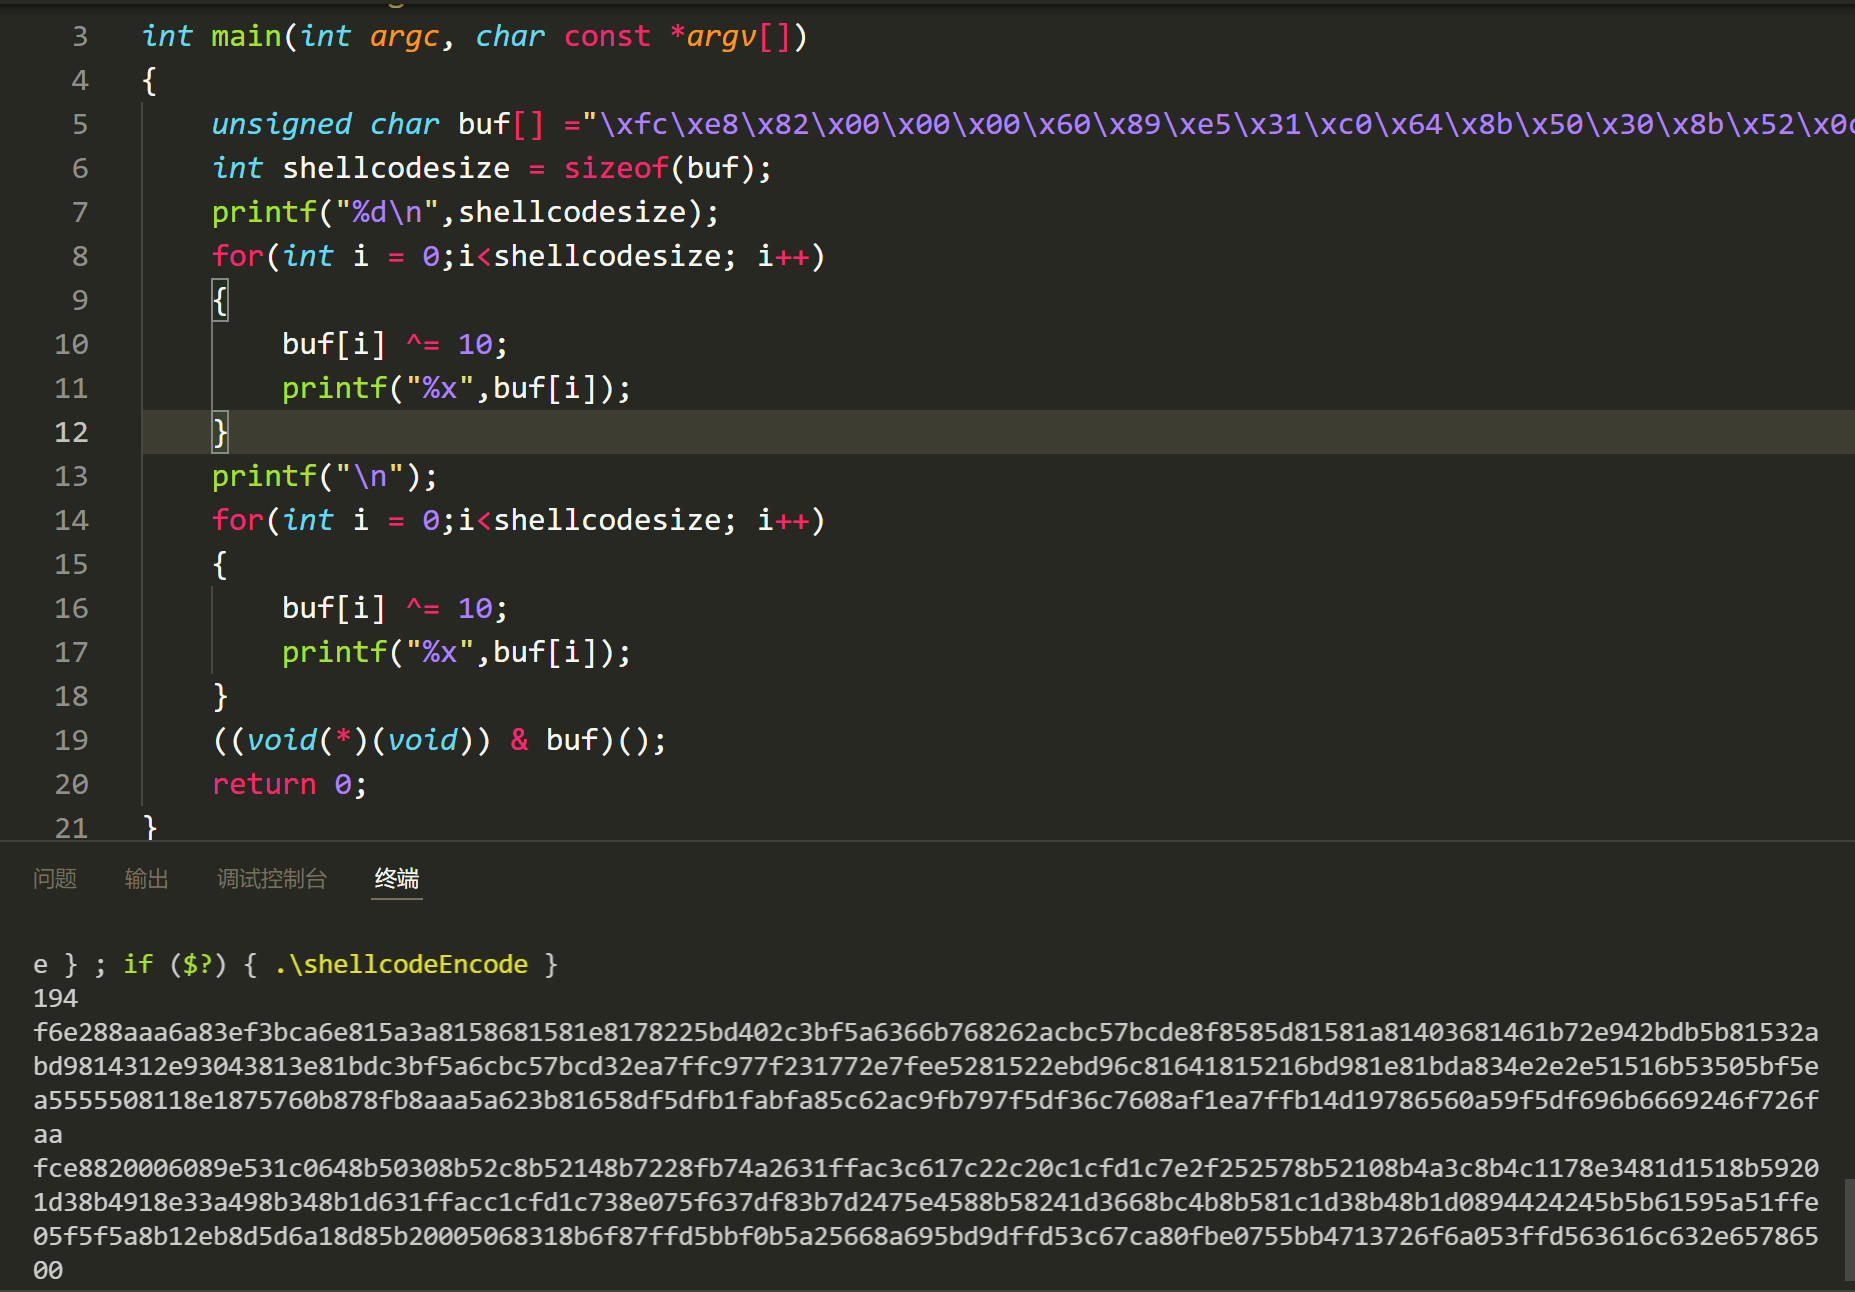The width and height of the screenshot is (1855, 1292).
Task: Click 'sizeof' on line 6
Action: [616, 169]
